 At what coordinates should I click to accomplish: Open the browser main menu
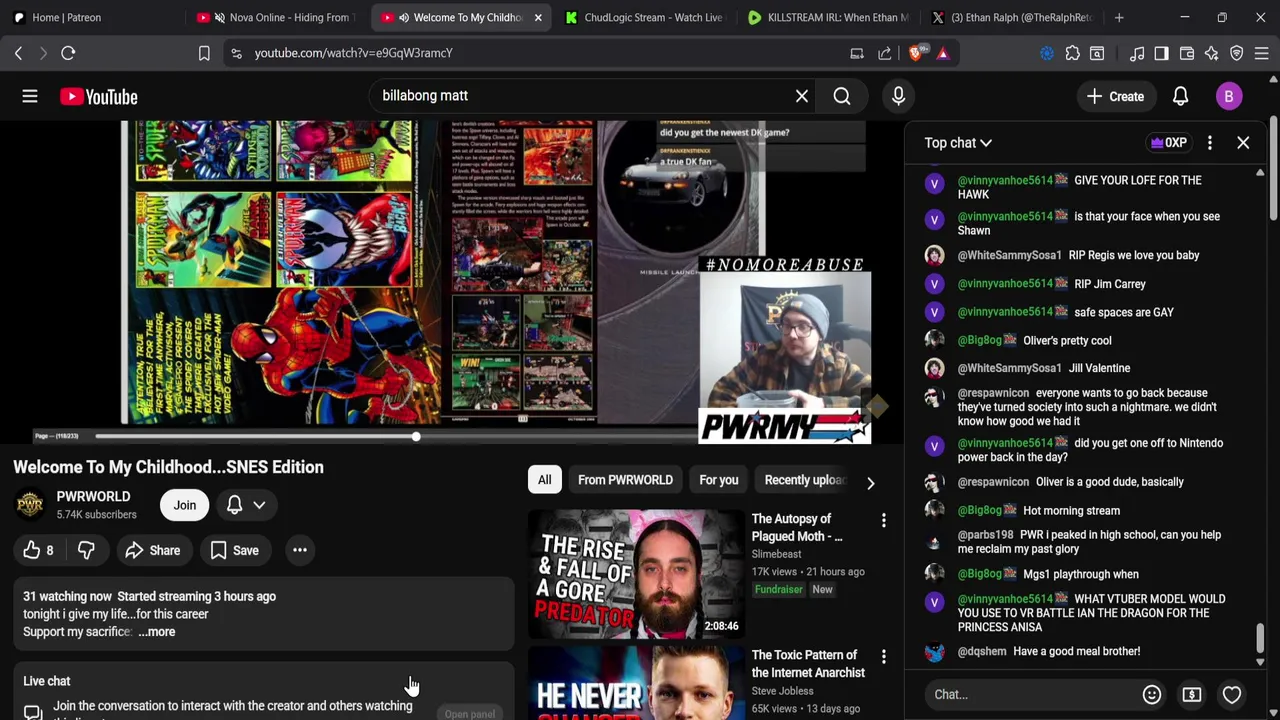click(1262, 53)
